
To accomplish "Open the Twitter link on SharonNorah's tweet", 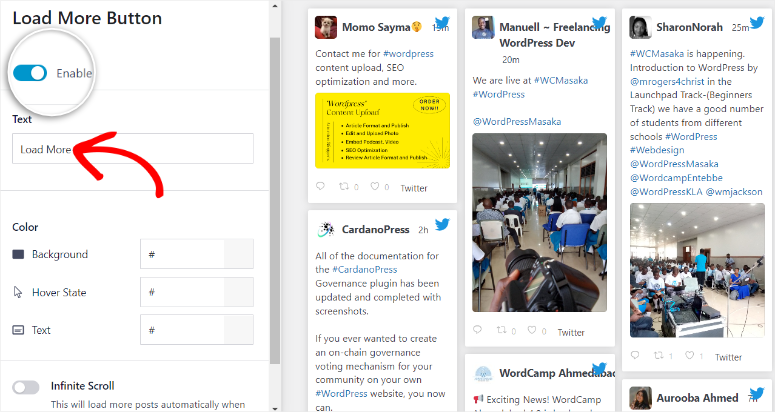I will click(x=728, y=357).
